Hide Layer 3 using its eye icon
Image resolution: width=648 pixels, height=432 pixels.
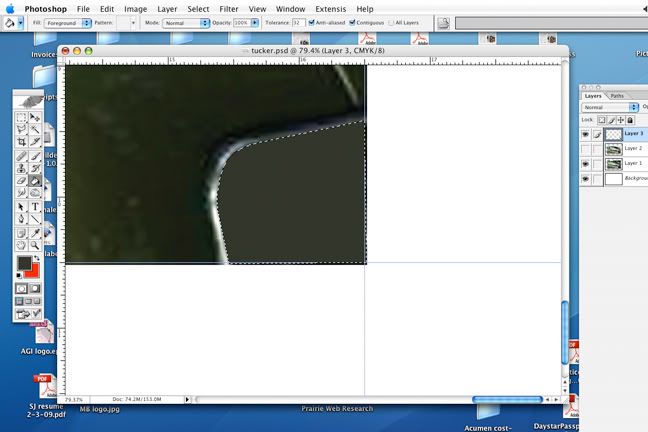pyautogui.click(x=586, y=134)
